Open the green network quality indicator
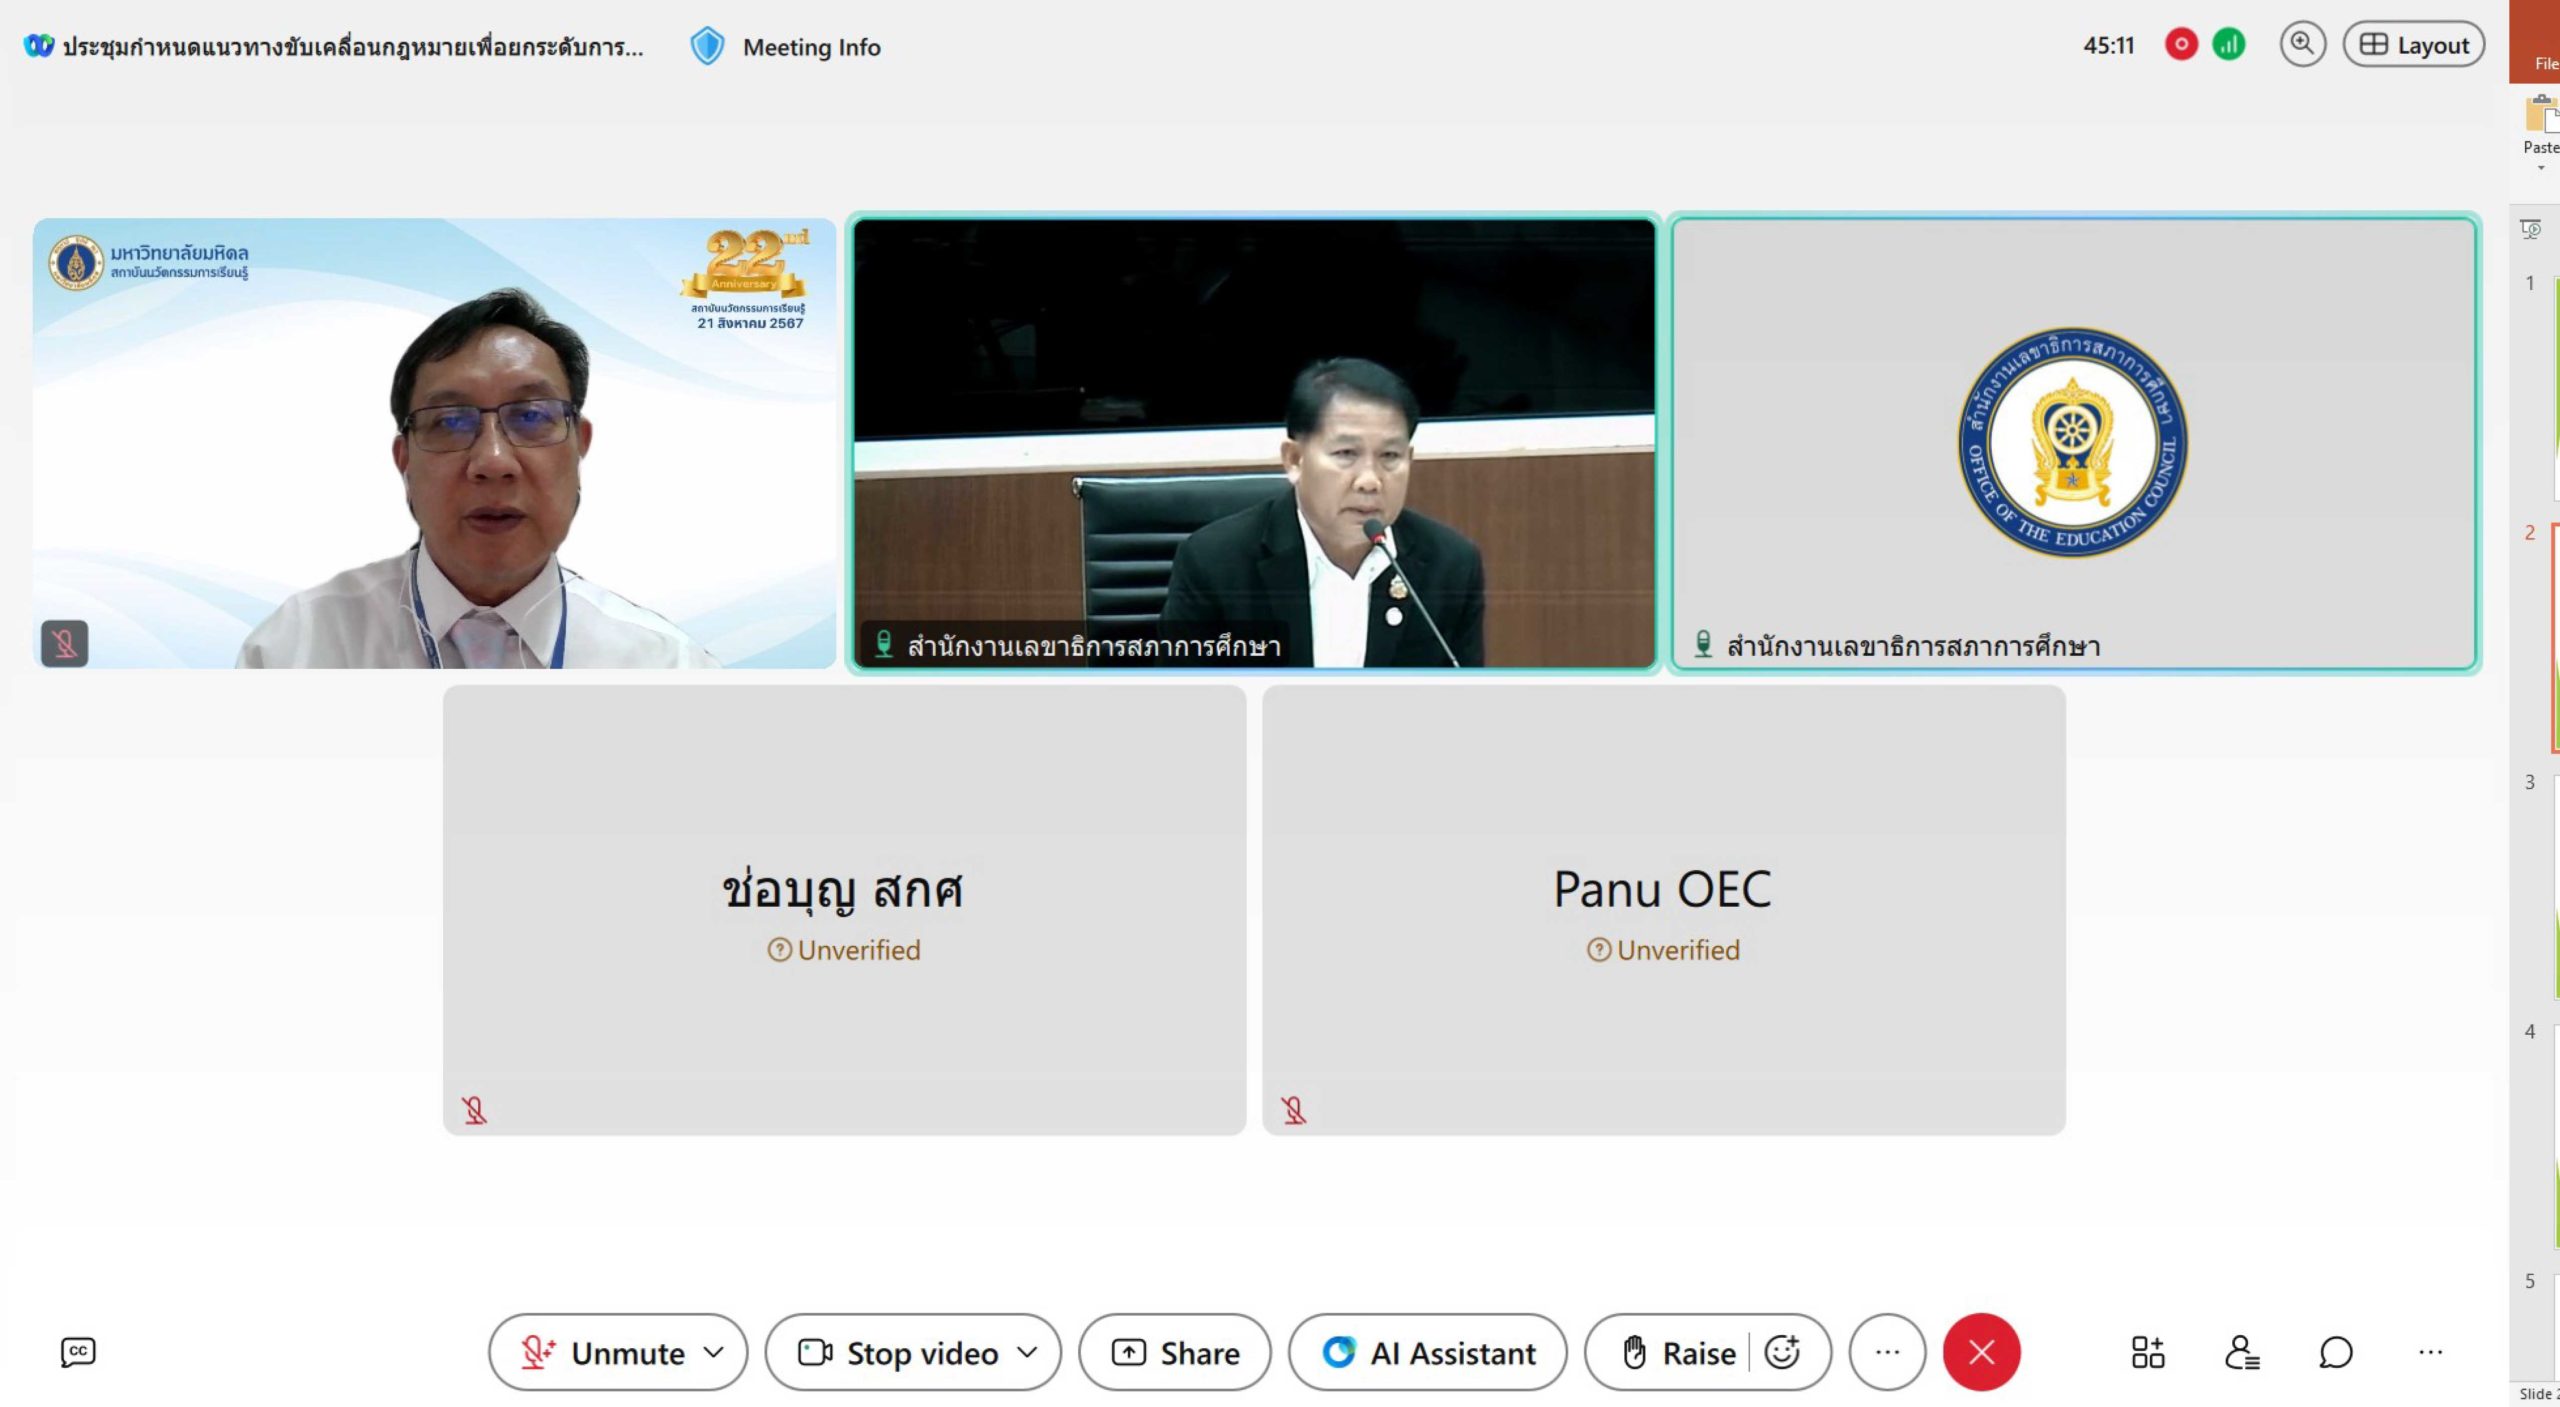The image size is (2560, 1407). click(2229, 45)
